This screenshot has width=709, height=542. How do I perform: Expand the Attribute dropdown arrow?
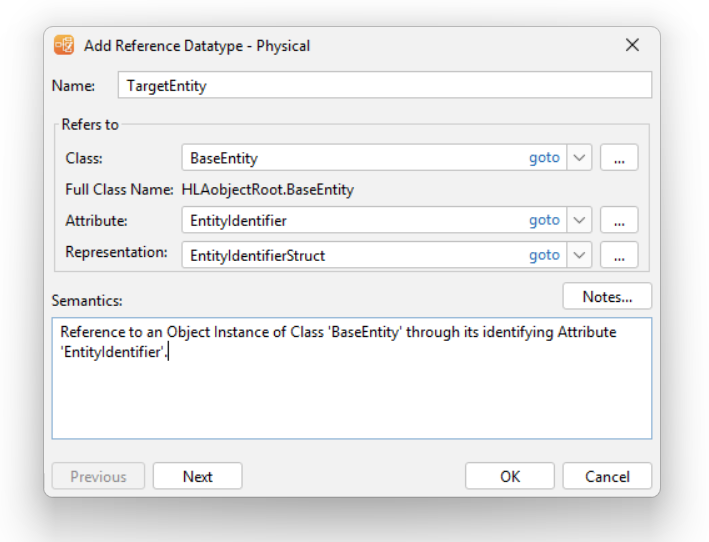pos(579,220)
